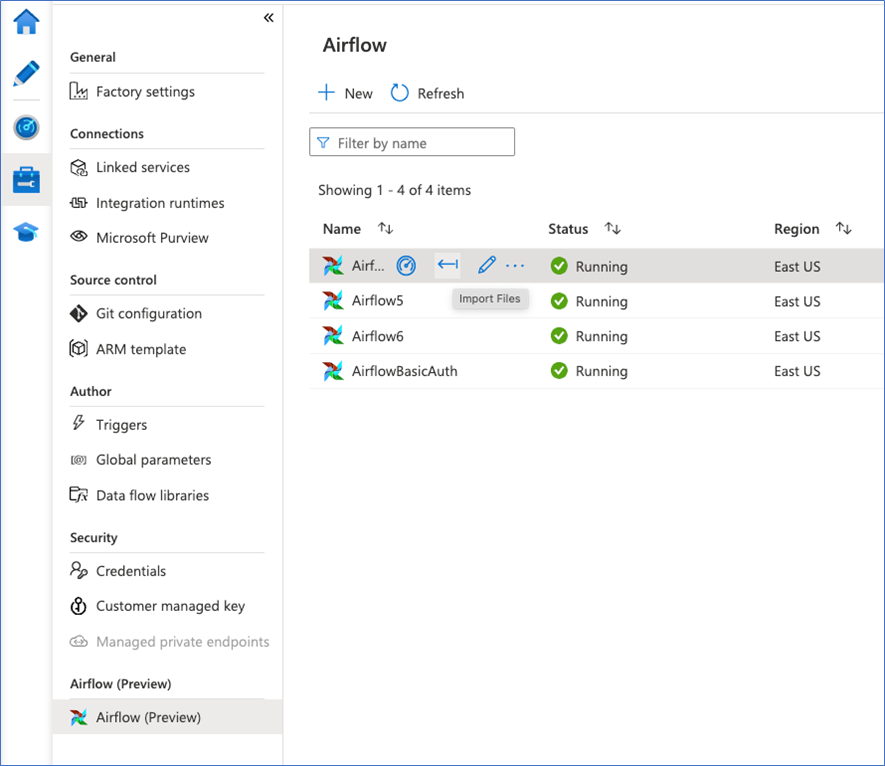Create a new Airflow environment with New

(345, 93)
